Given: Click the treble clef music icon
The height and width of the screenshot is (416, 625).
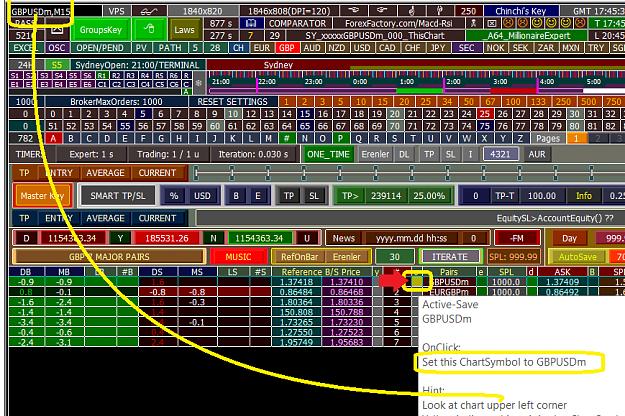Looking at the screenshot, I should click(x=411, y=11).
